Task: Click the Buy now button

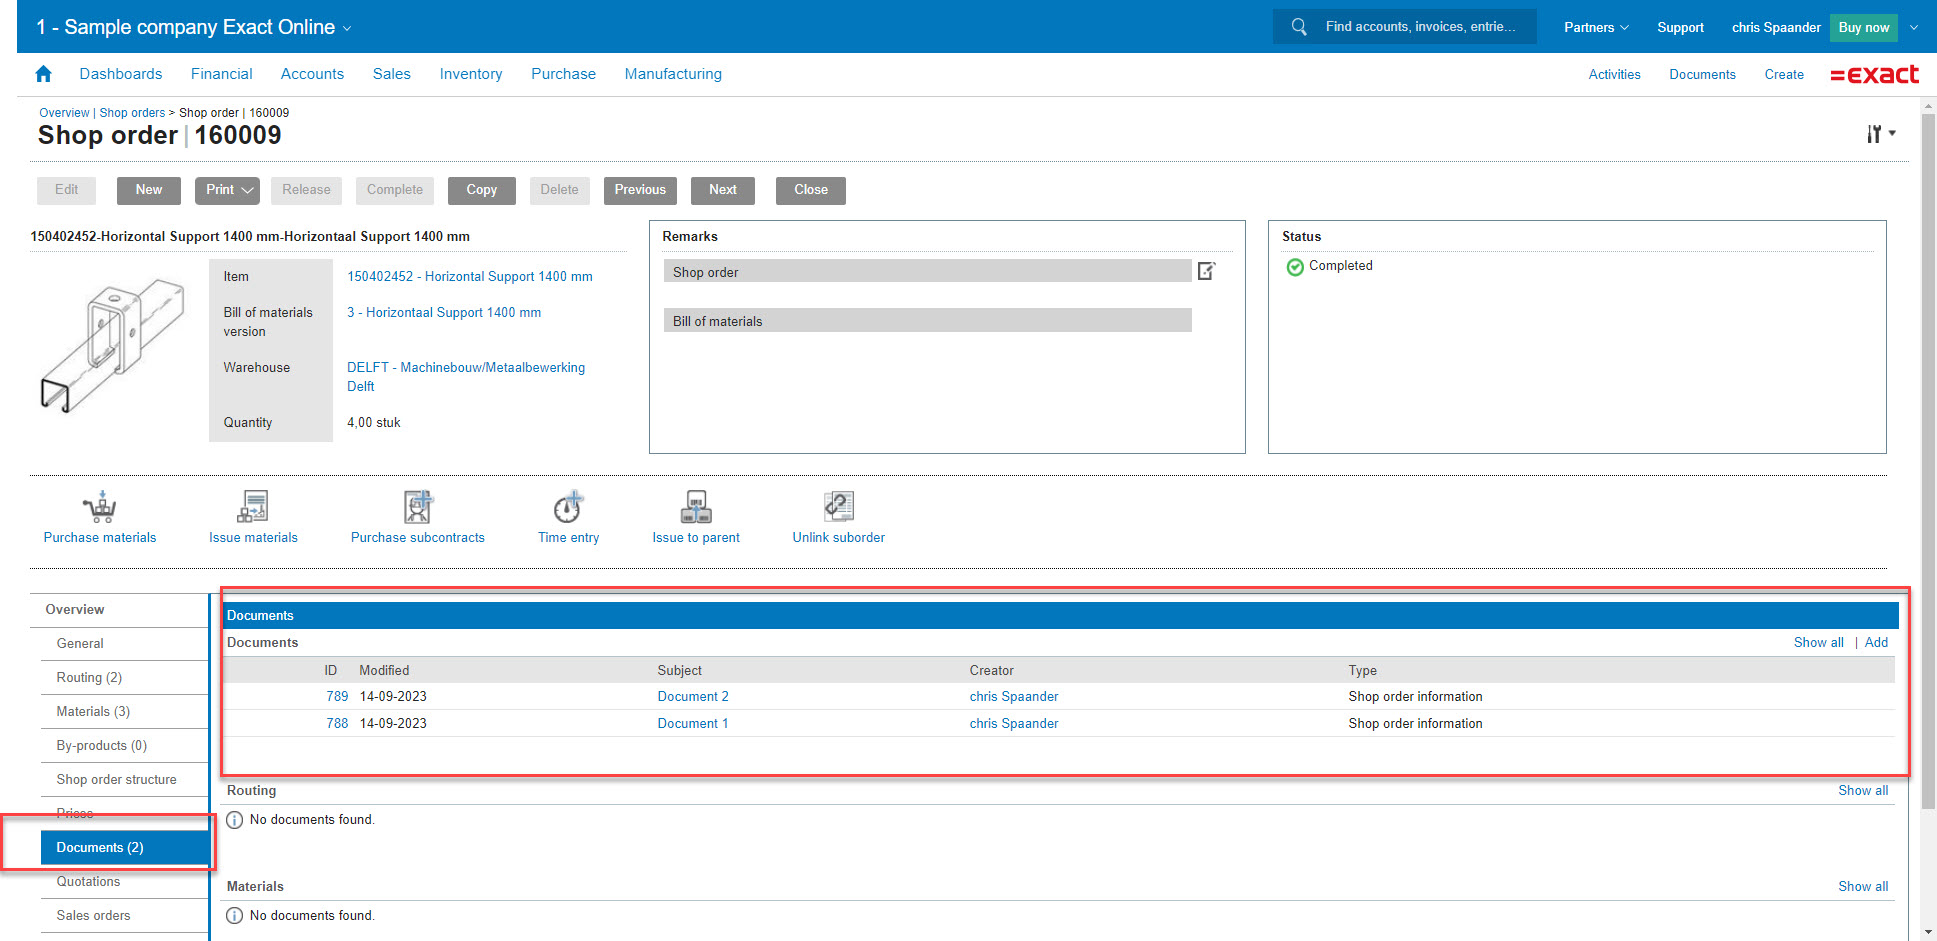Action: (x=1864, y=27)
